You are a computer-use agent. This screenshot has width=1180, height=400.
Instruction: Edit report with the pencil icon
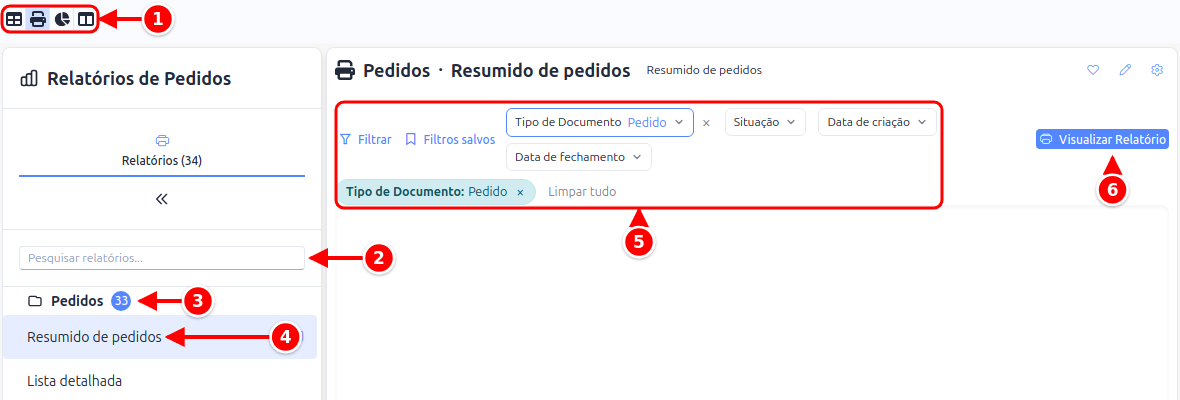click(1125, 70)
